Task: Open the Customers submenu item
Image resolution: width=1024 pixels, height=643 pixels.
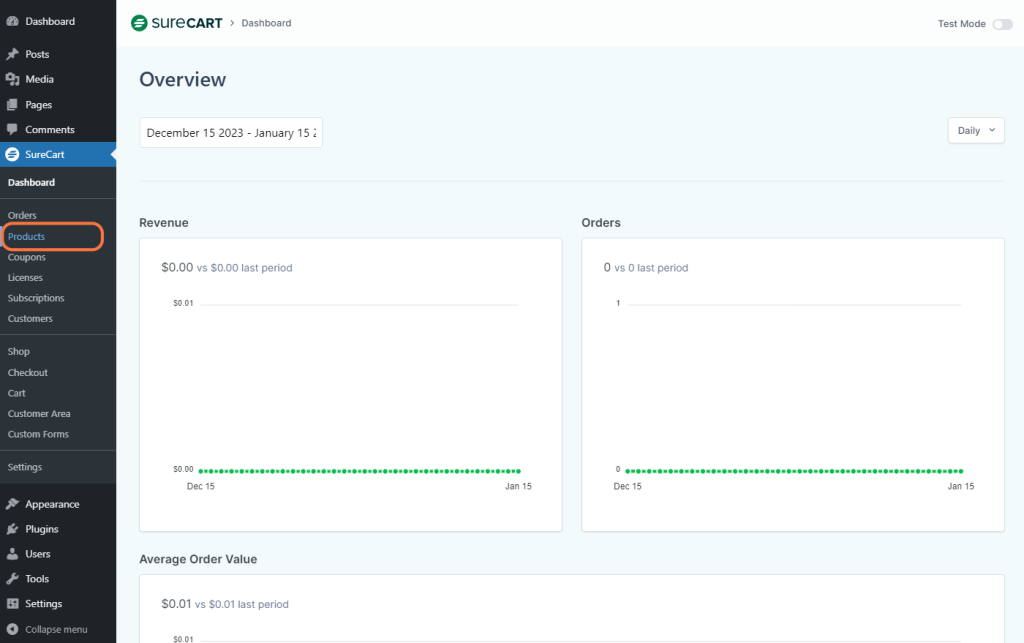Action: coord(30,319)
